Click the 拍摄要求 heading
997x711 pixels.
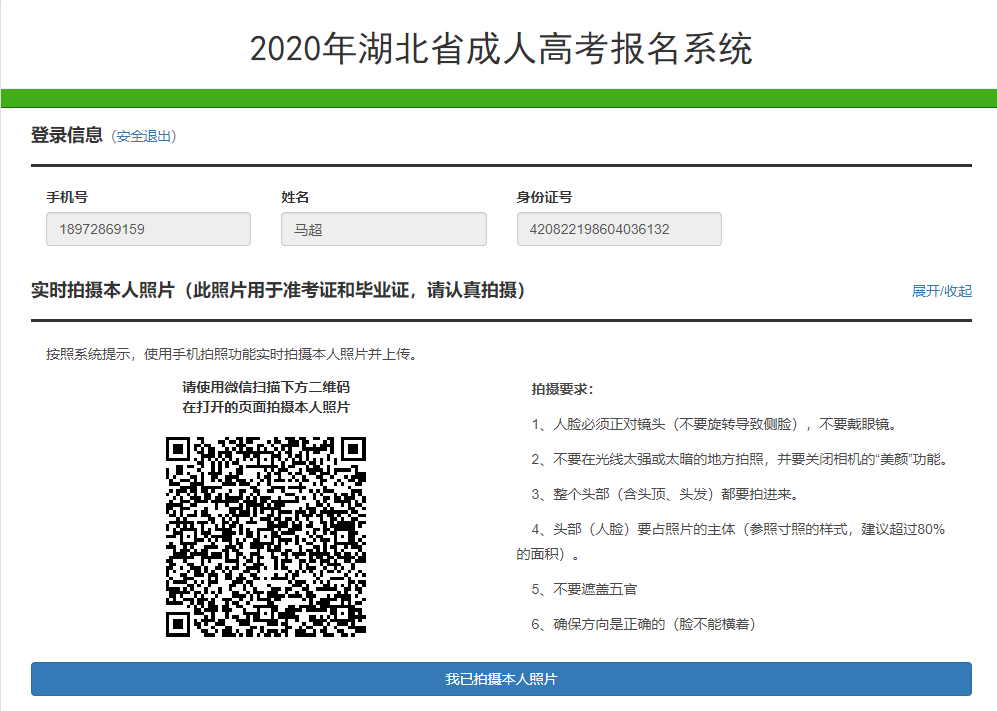tap(562, 389)
